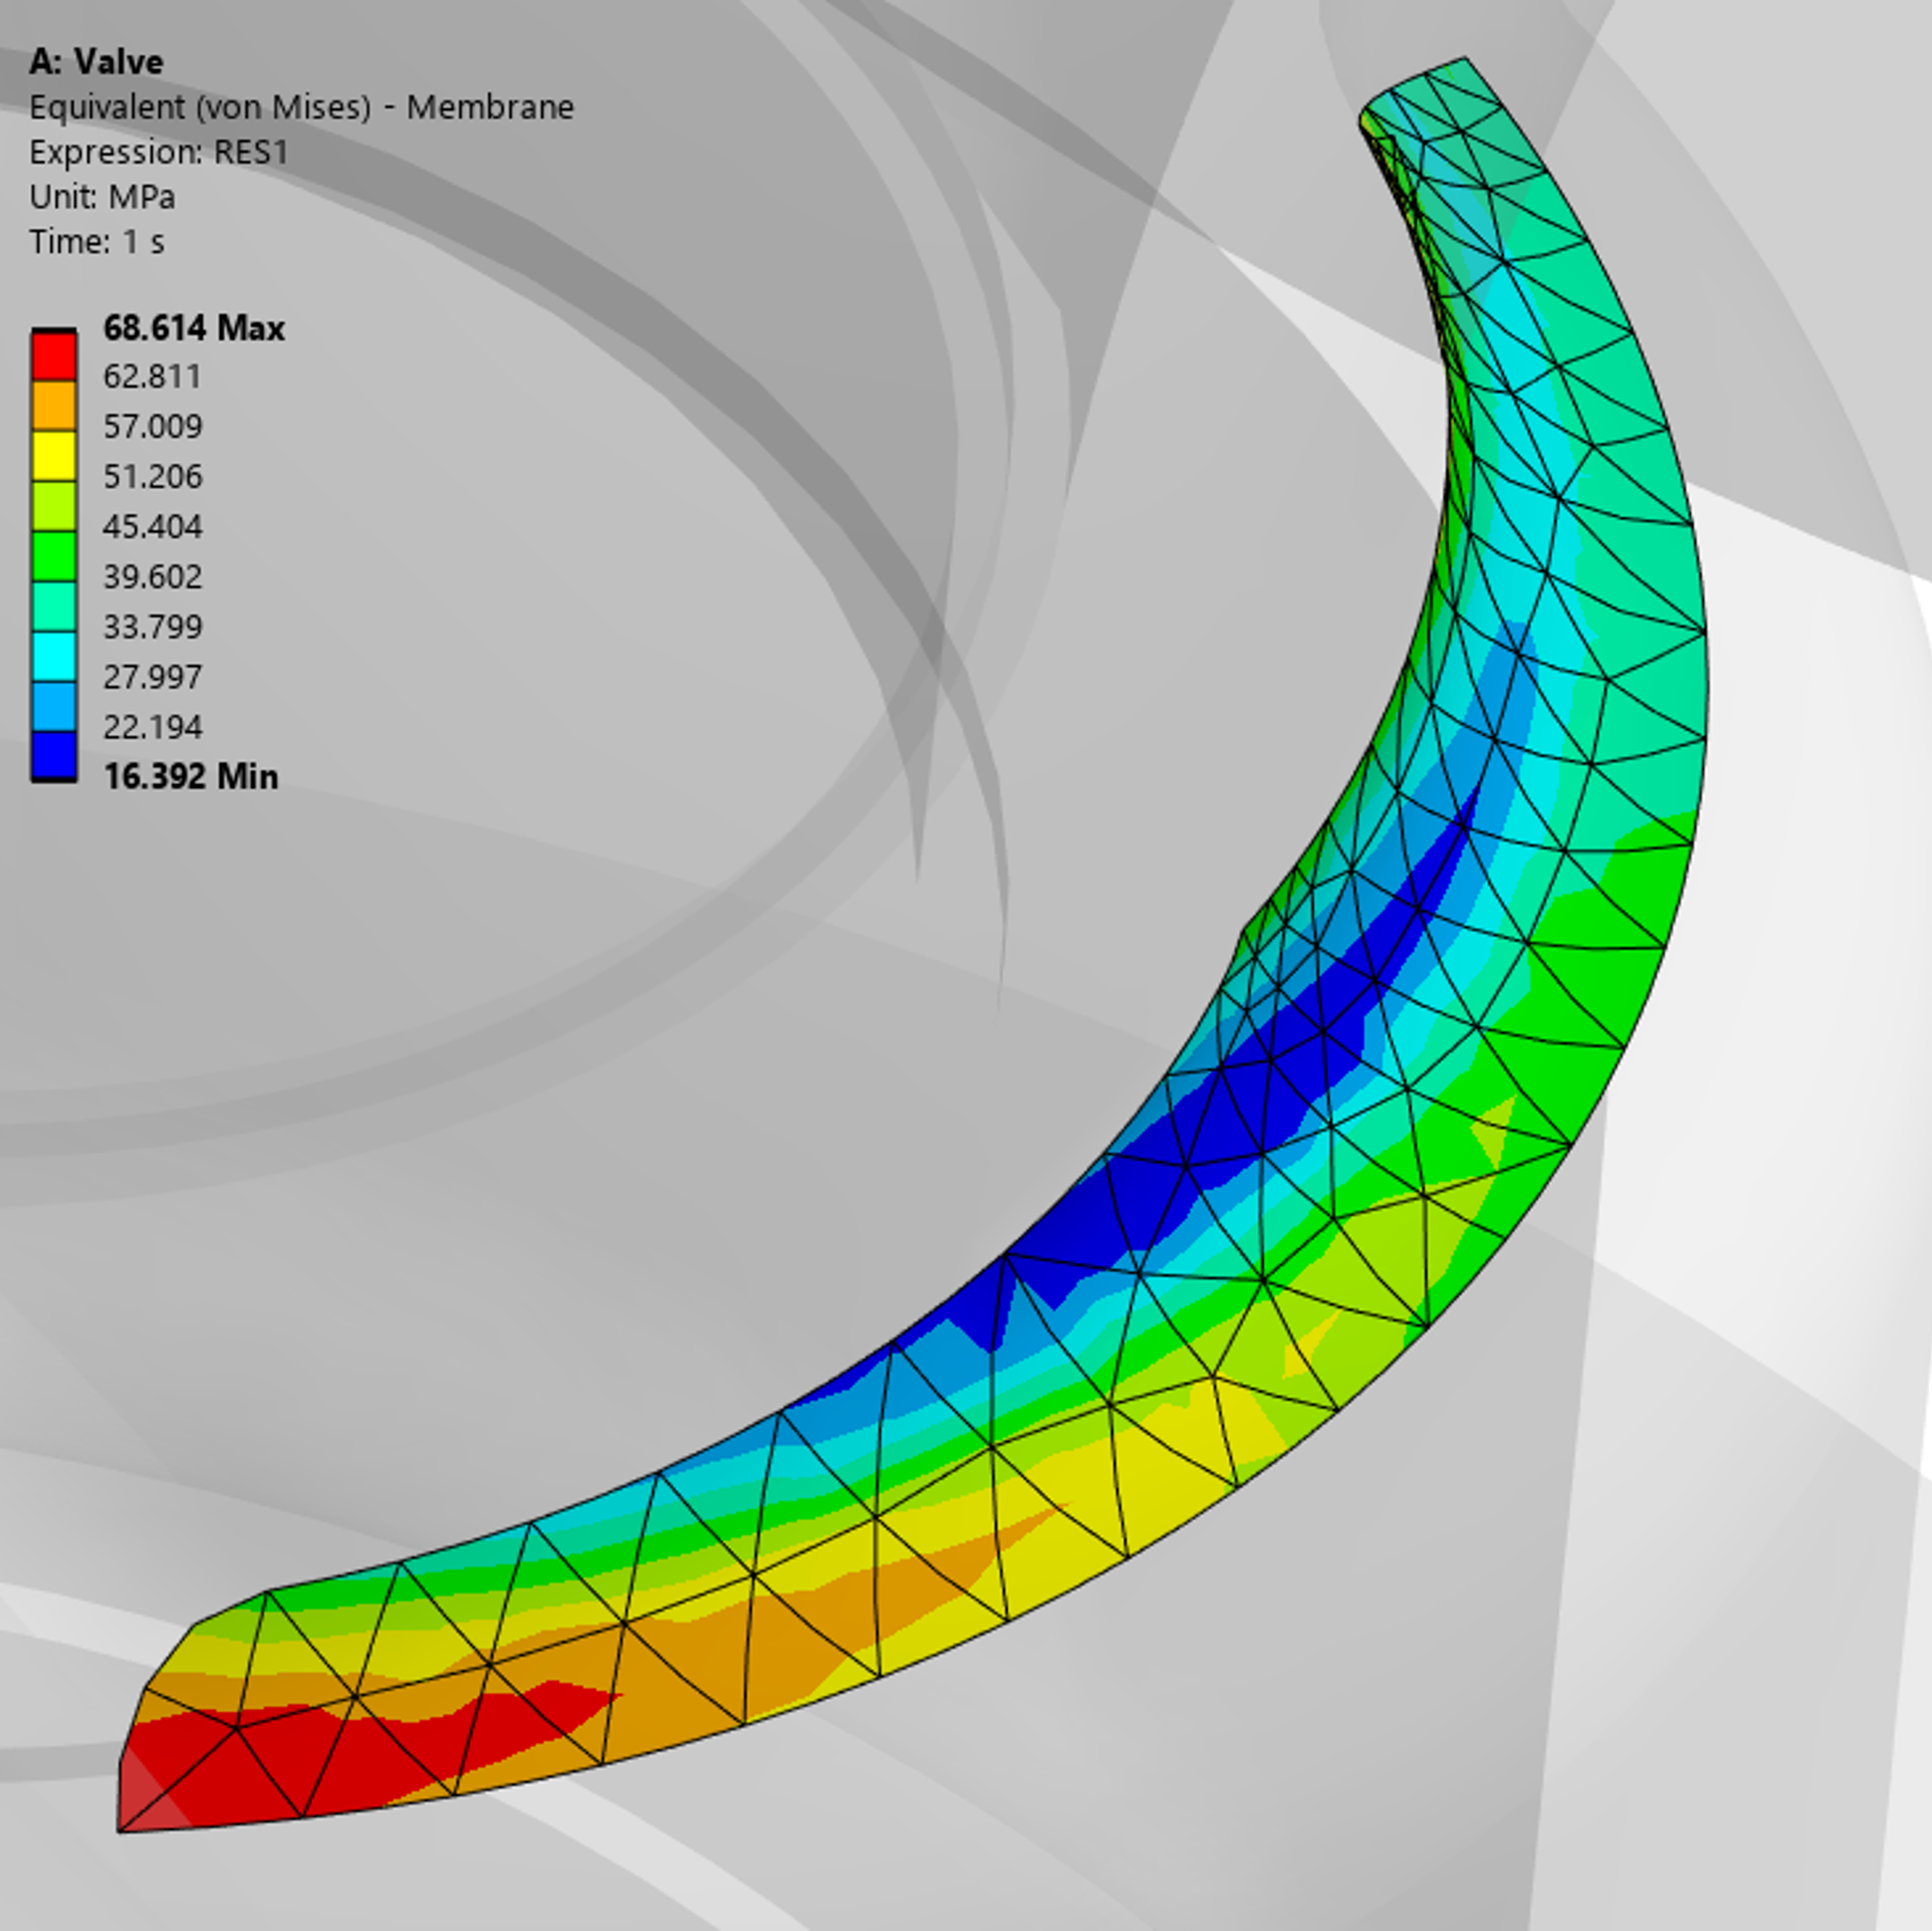Click the 'Expression: RES1' label

(159, 153)
